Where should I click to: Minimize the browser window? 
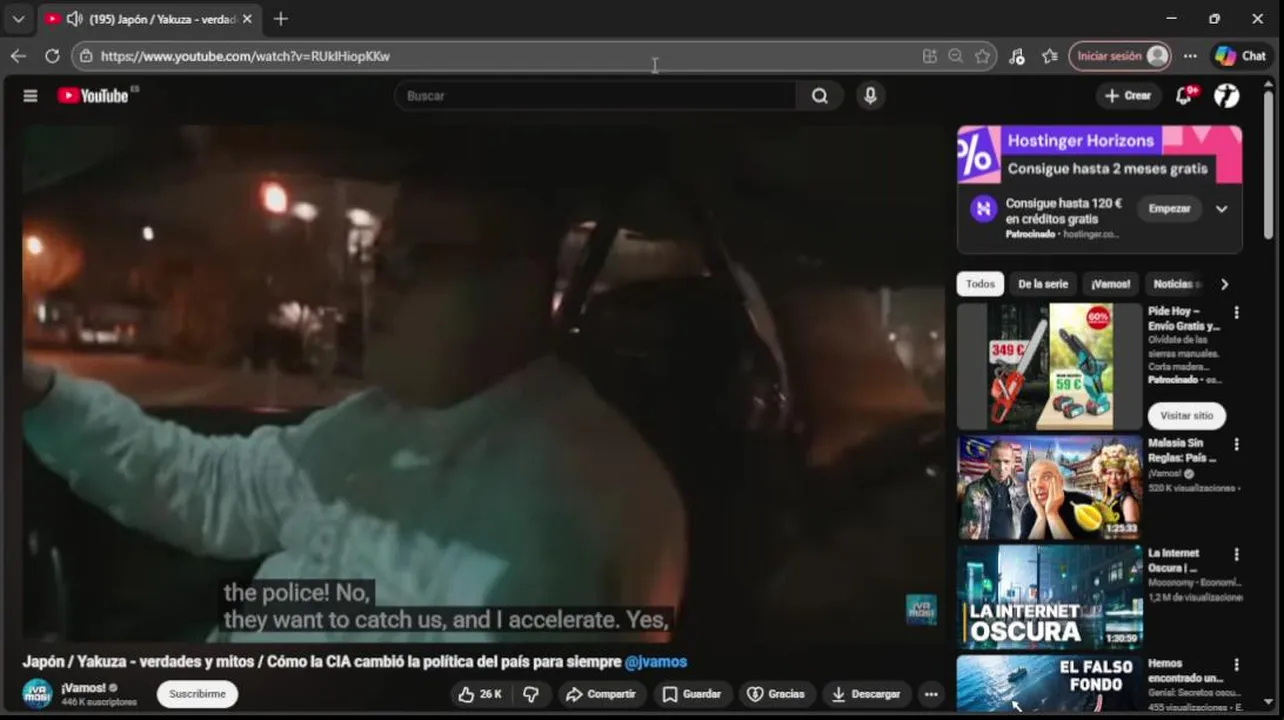1171,19
